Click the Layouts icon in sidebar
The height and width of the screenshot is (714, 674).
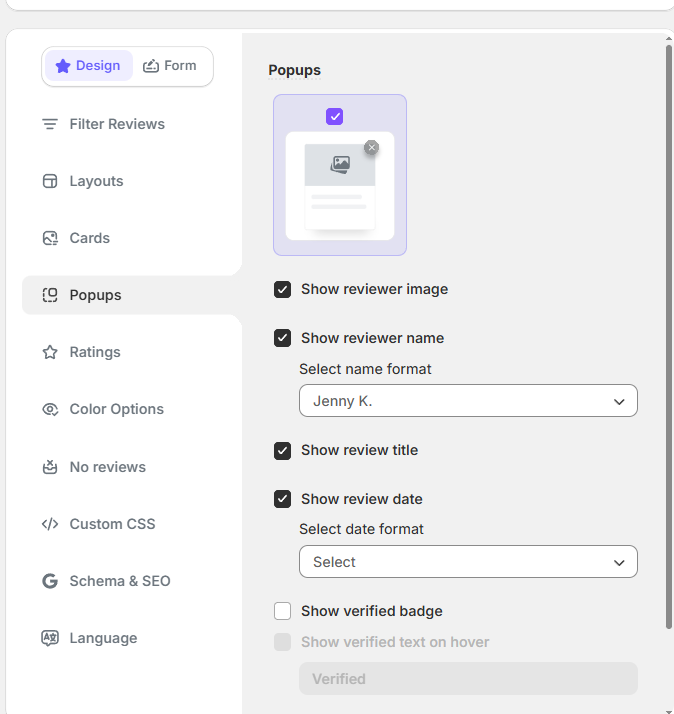click(50, 181)
